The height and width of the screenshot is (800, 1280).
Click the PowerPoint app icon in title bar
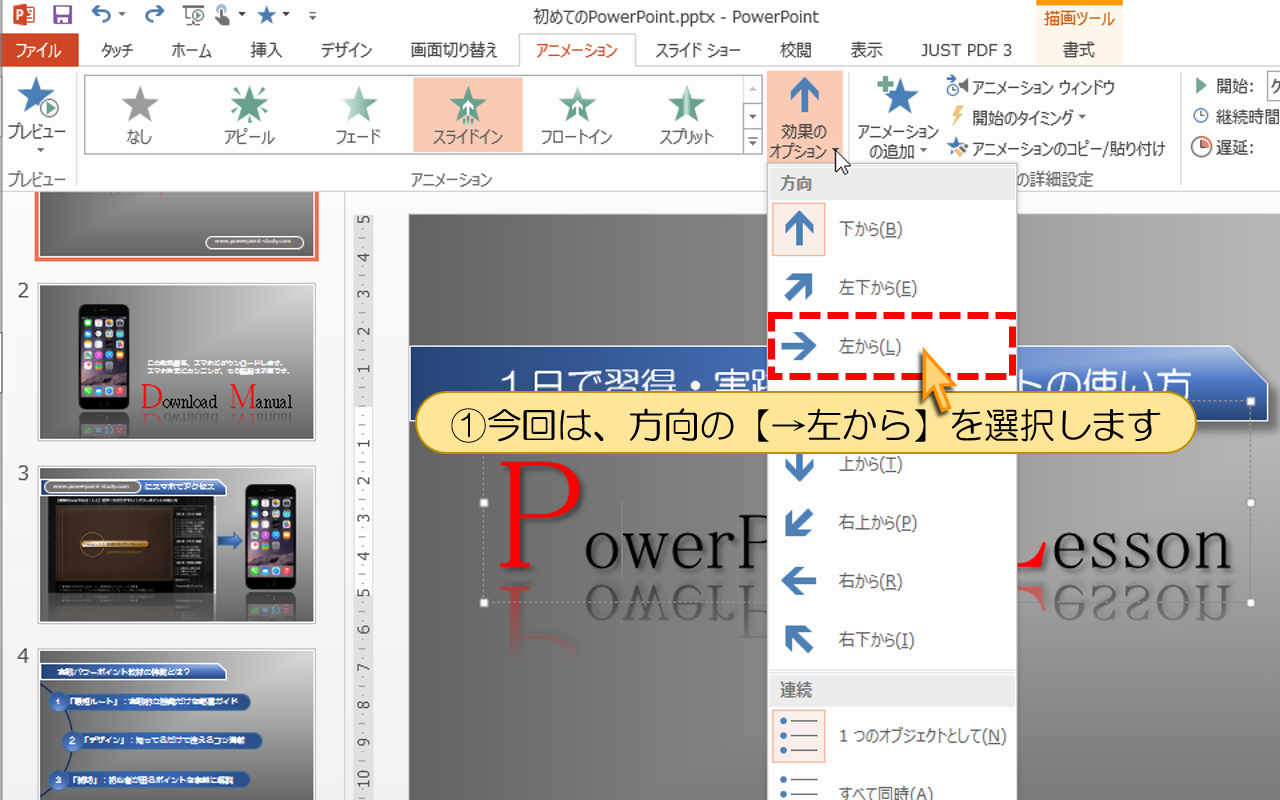[23, 16]
